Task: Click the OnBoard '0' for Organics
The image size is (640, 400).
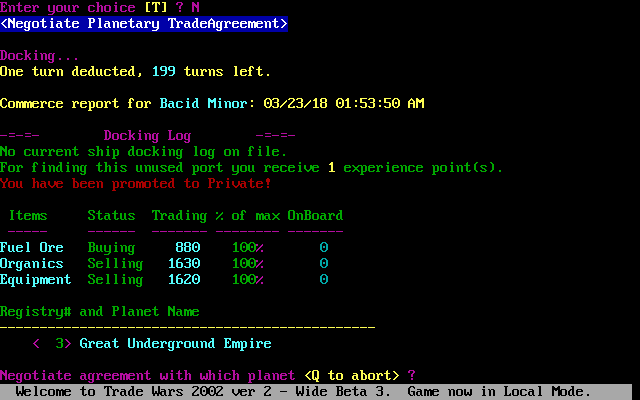Action: coord(324,264)
